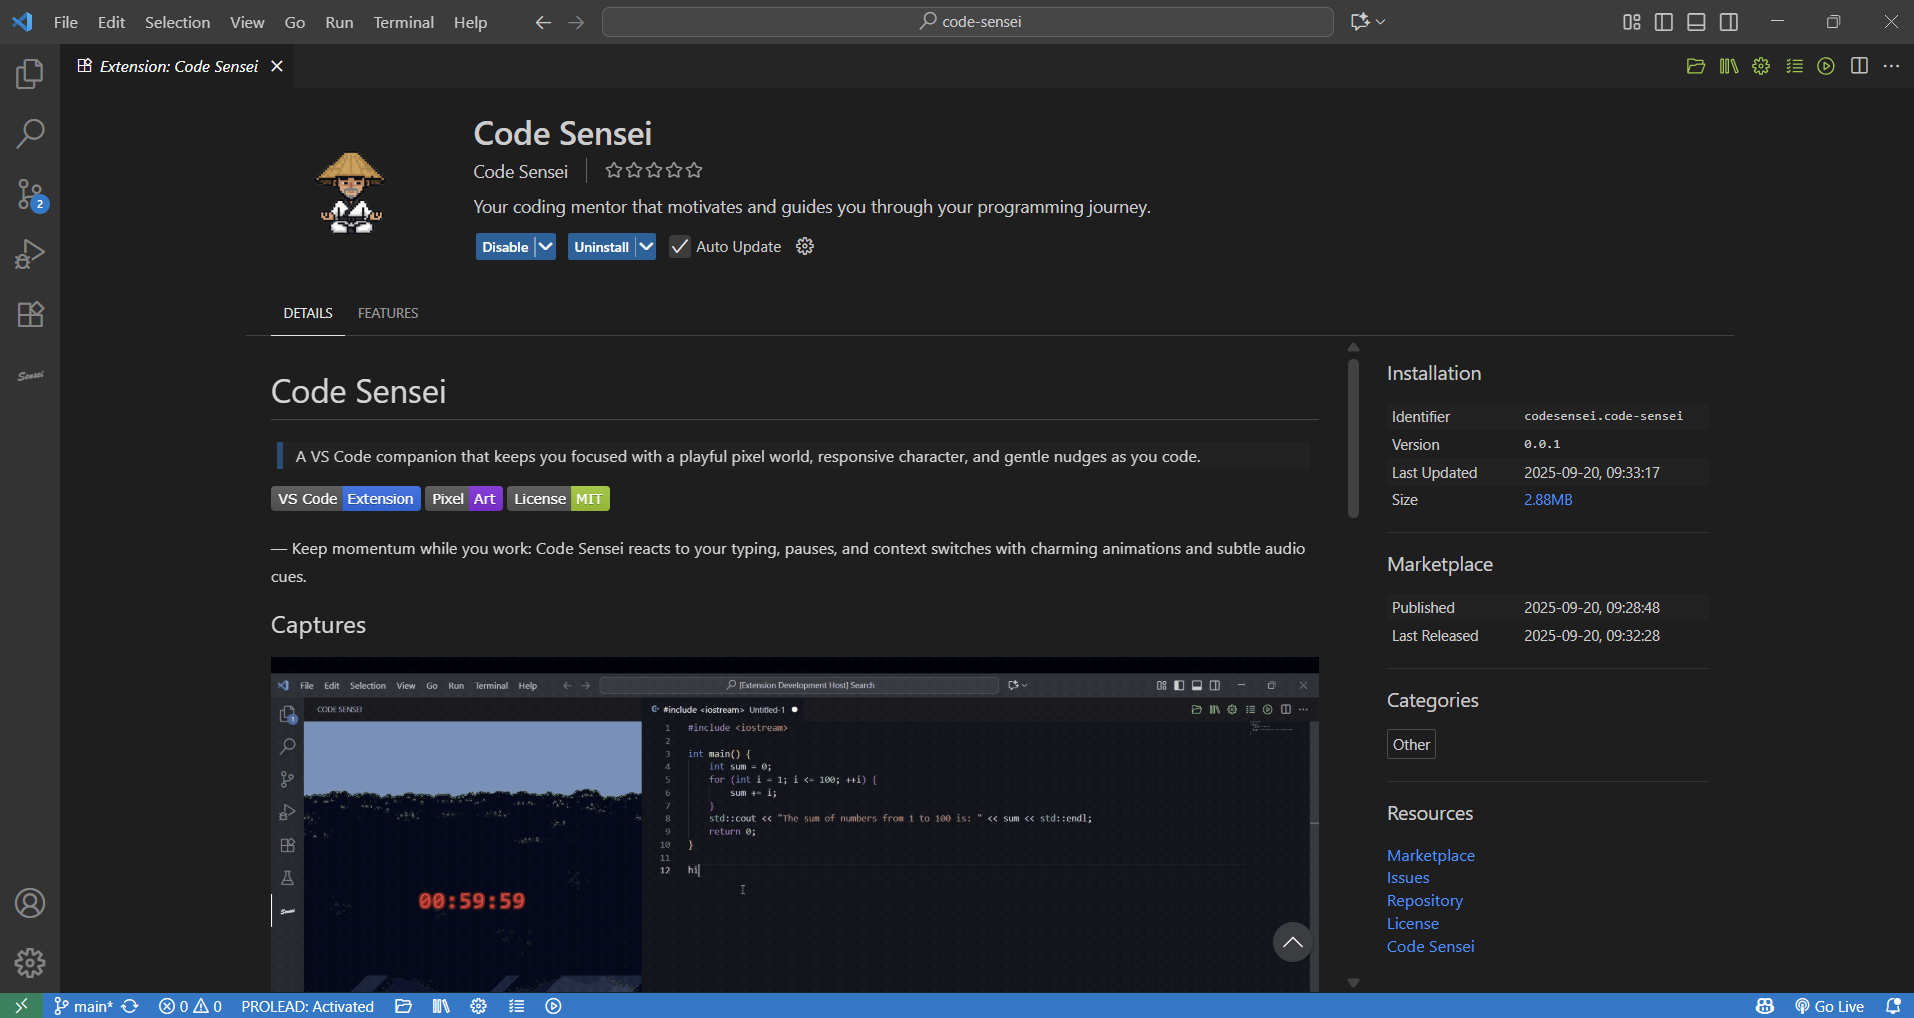Open the Explorer view in the activity bar
The width and height of the screenshot is (1914, 1018).
click(30, 73)
